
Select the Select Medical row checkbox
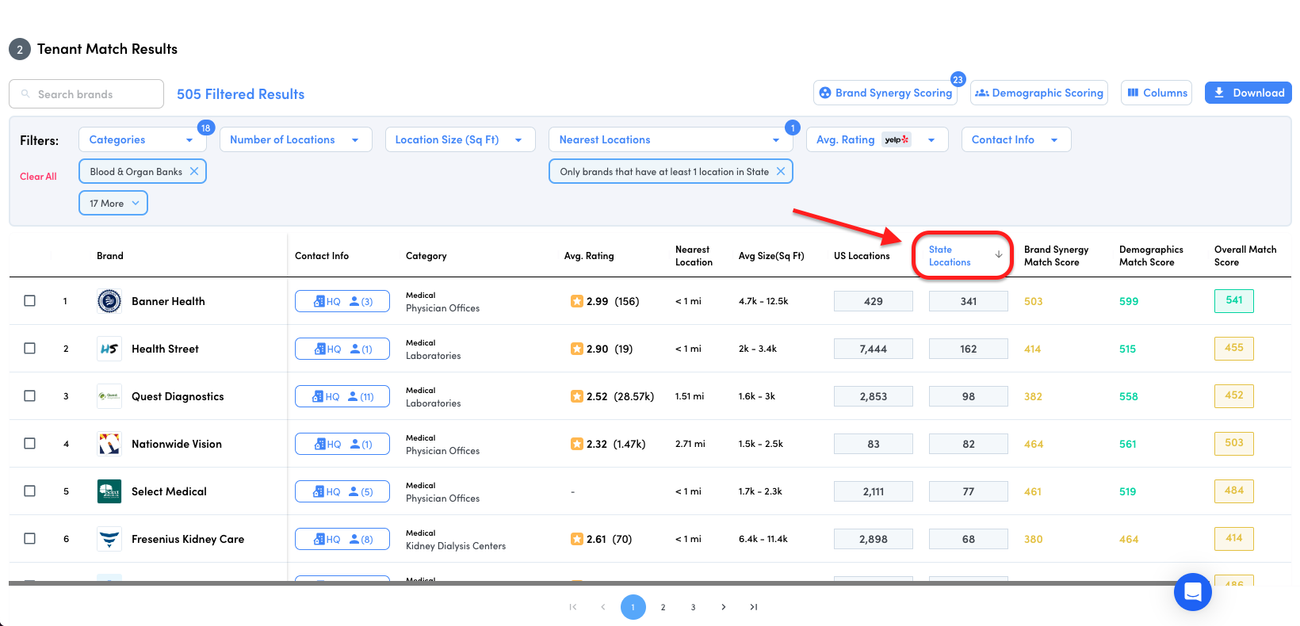point(29,491)
